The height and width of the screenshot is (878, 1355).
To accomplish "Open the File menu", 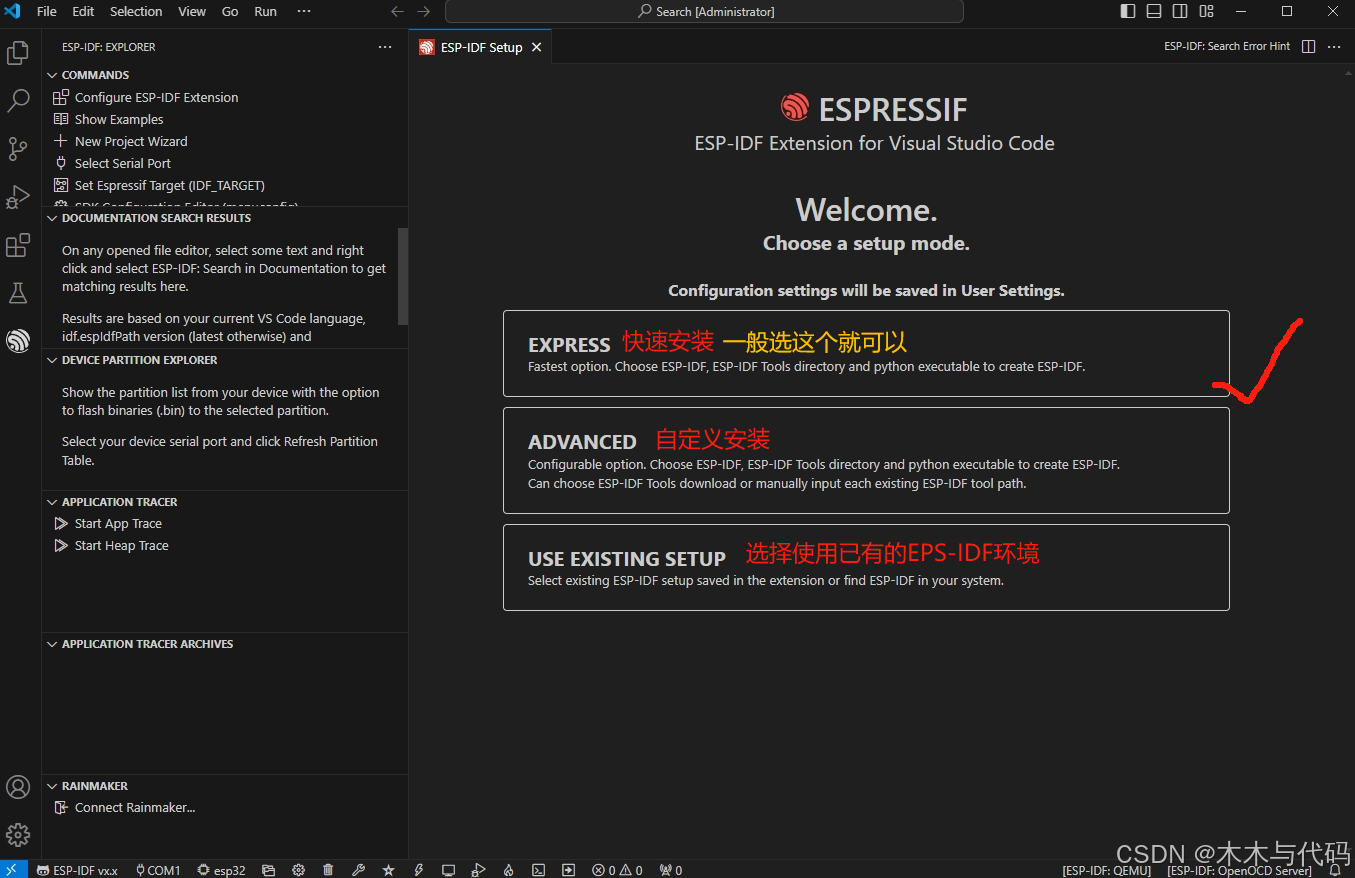I will (46, 11).
